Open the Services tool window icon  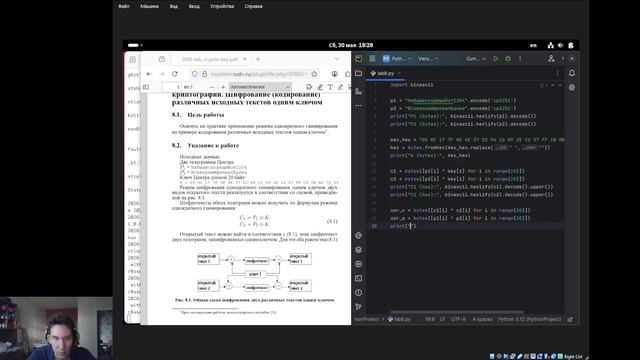358,264
